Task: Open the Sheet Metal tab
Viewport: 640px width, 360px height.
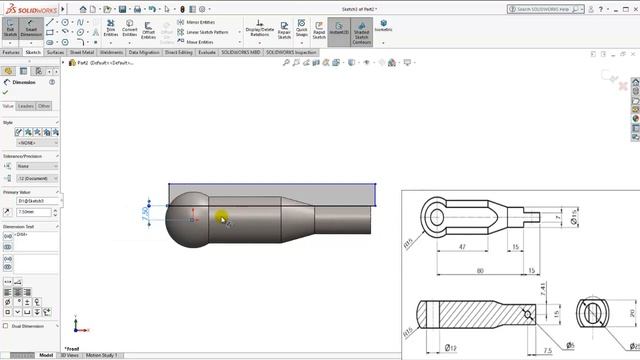Action: tap(82, 52)
